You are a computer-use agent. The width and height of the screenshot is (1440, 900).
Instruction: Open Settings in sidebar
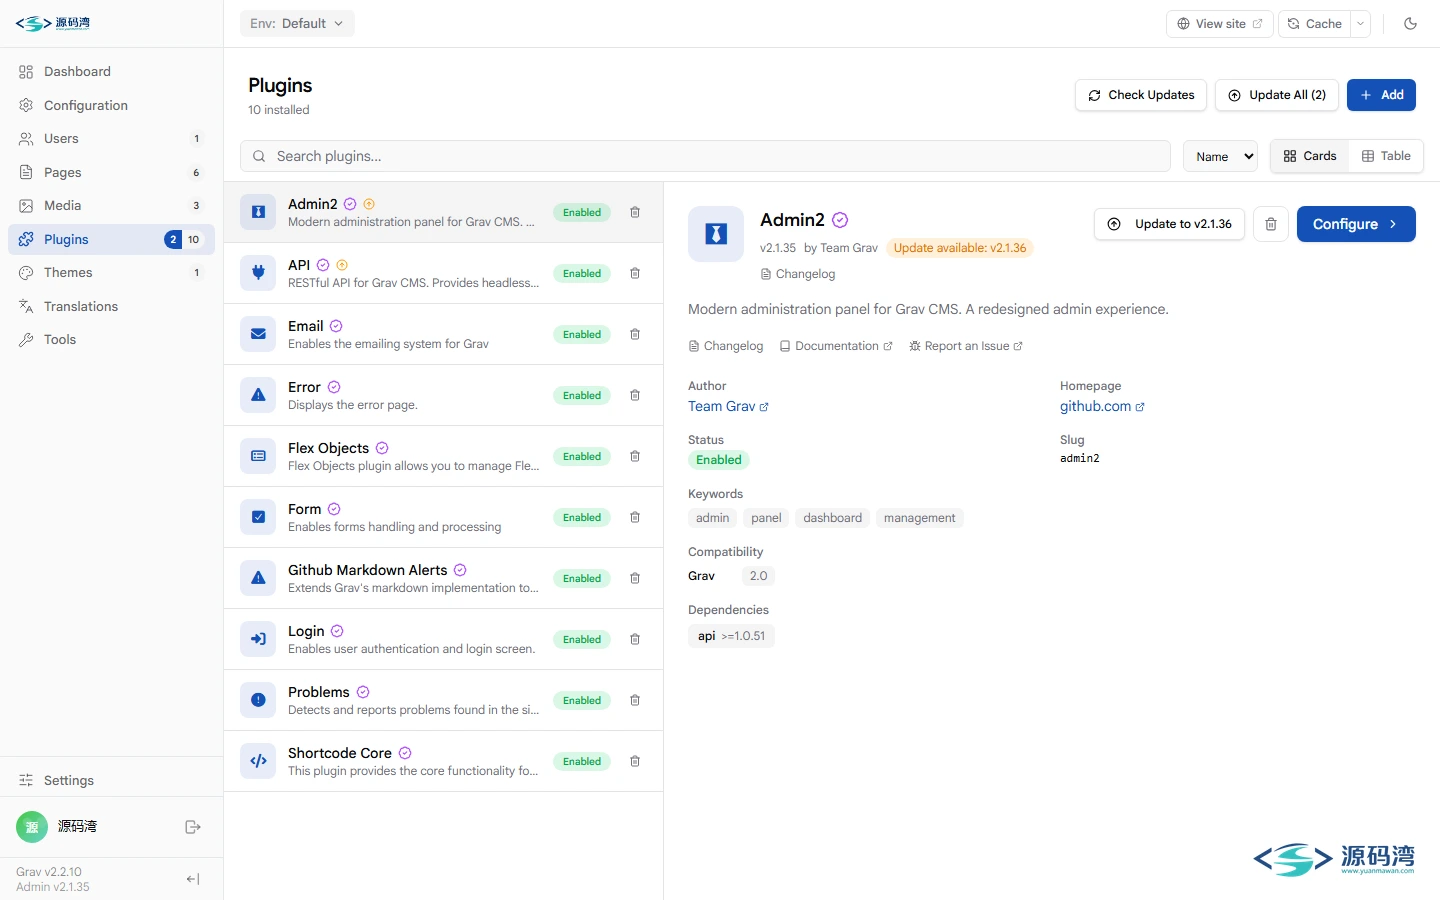pos(111,780)
